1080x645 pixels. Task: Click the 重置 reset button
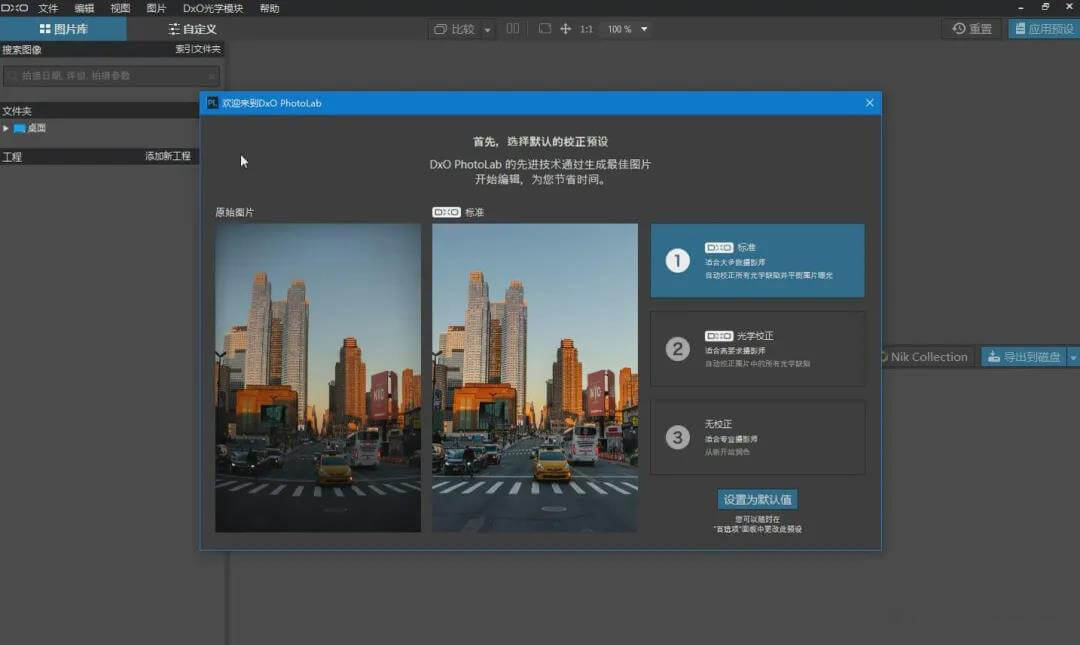(972, 29)
